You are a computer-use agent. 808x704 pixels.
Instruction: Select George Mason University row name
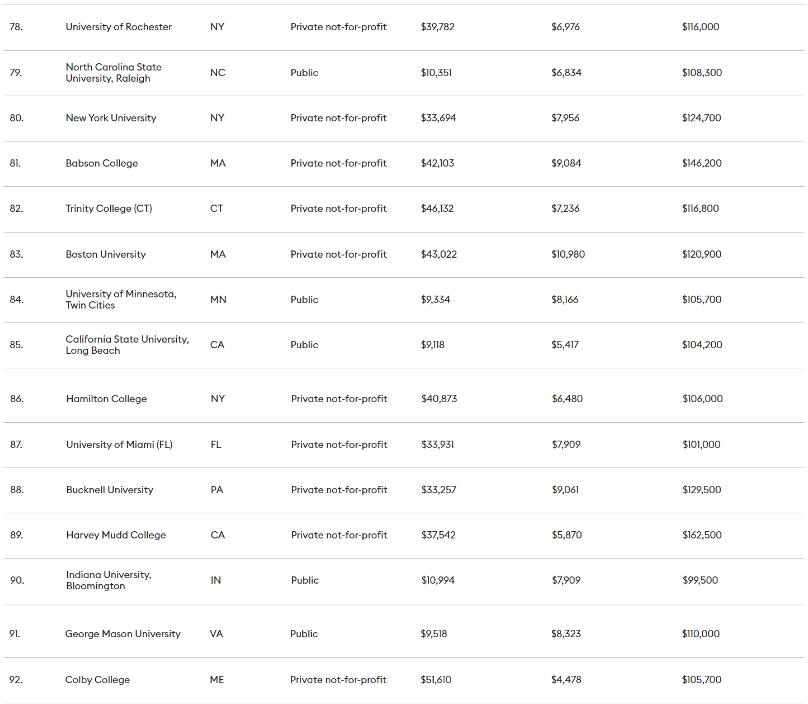point(123,634)
